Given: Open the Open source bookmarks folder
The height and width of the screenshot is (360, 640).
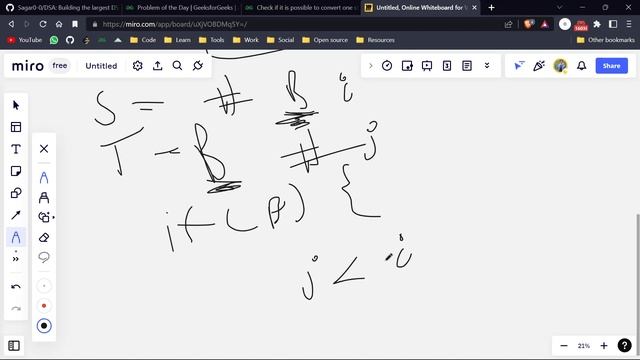Looking at the screenshot, I should click(x=325, y=40).
